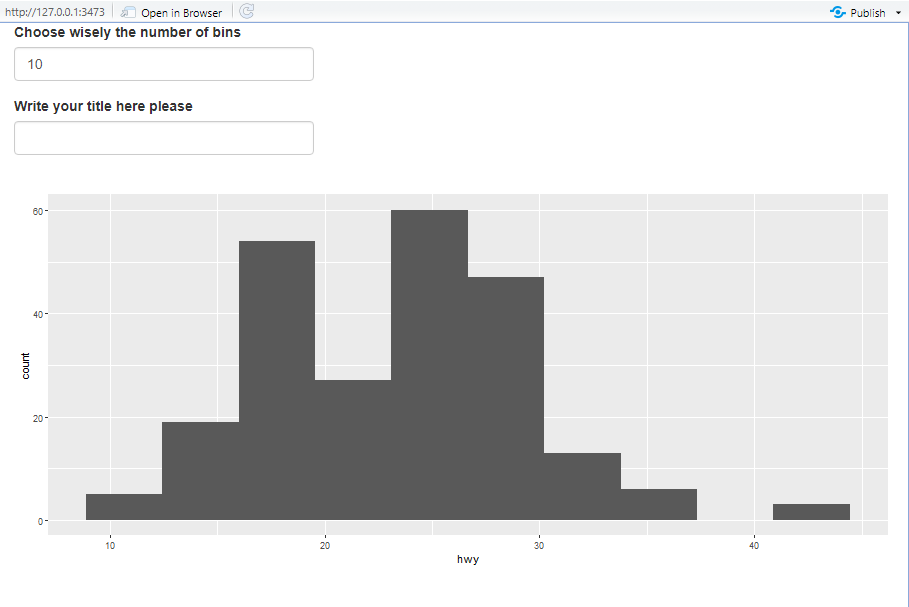Open the Publish dropdown arrow

[x=898, y=13]
